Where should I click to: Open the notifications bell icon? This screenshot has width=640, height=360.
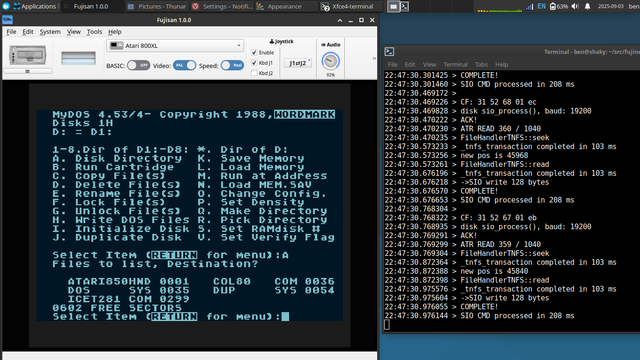pos(587,6)
